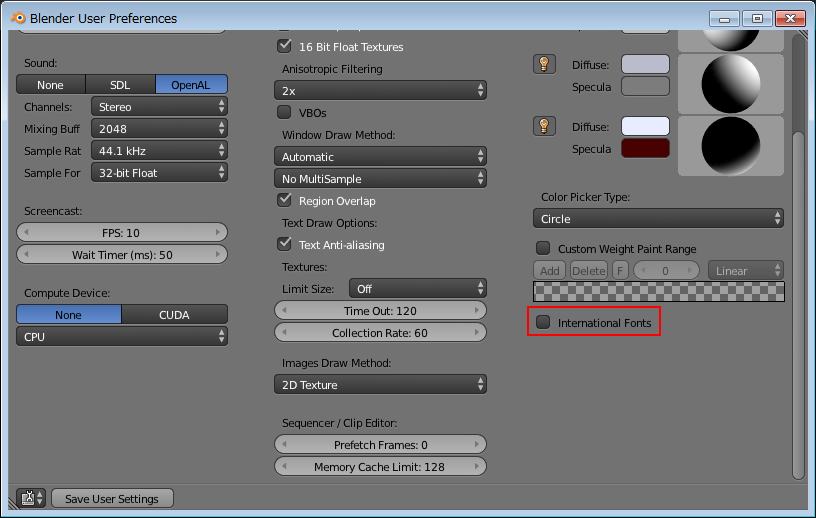Click the Memory Cache Limit: 128 field
Viewport: 816px width, 518px height.
click(x=380, y=466)
